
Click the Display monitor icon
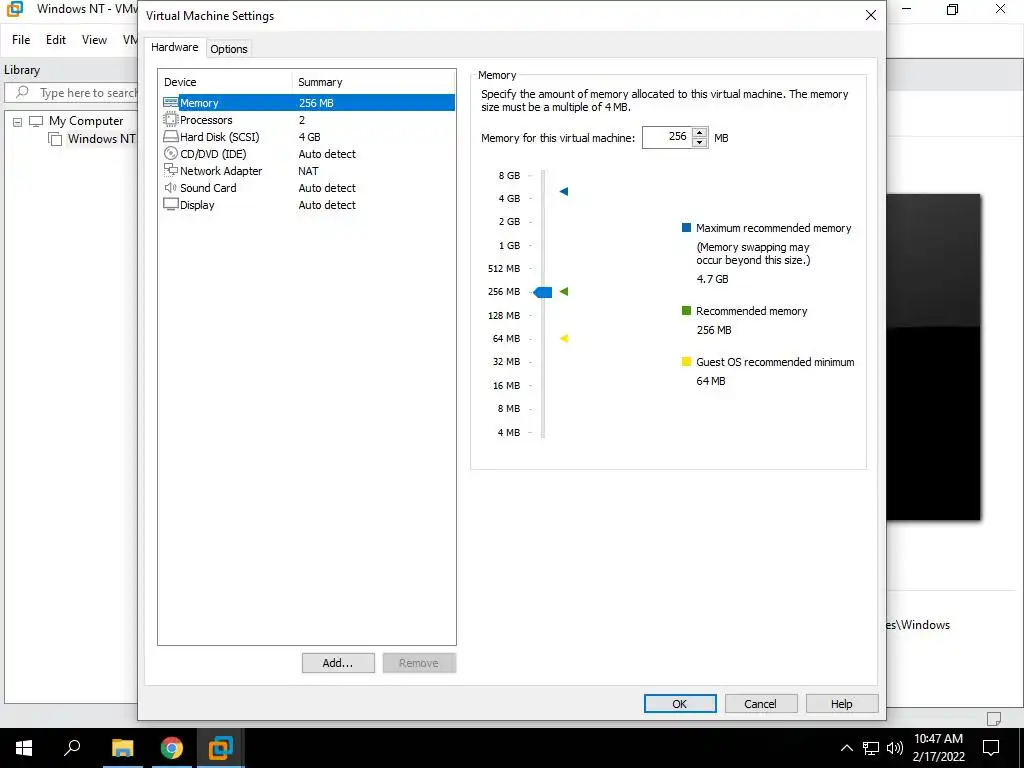point(170,204)
